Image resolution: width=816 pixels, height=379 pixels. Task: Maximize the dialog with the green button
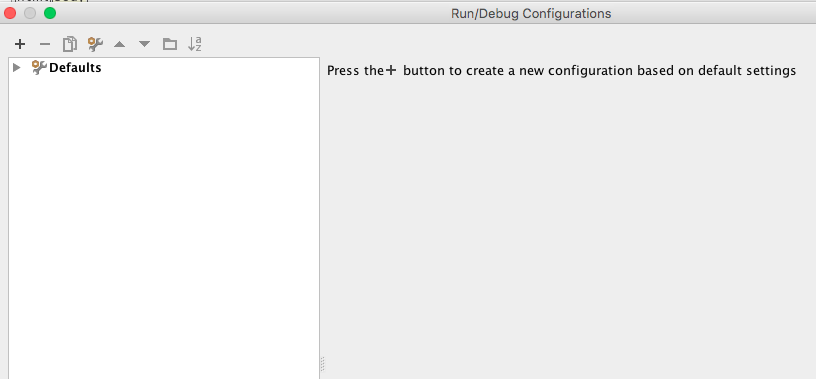point(50,13)
